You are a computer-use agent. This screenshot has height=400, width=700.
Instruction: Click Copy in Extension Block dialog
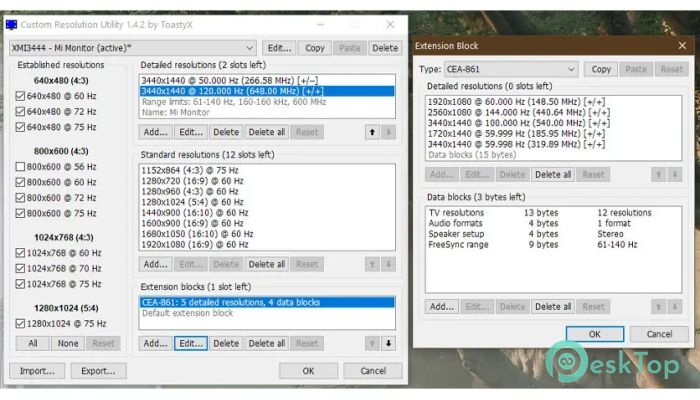(x=601, y=69)
